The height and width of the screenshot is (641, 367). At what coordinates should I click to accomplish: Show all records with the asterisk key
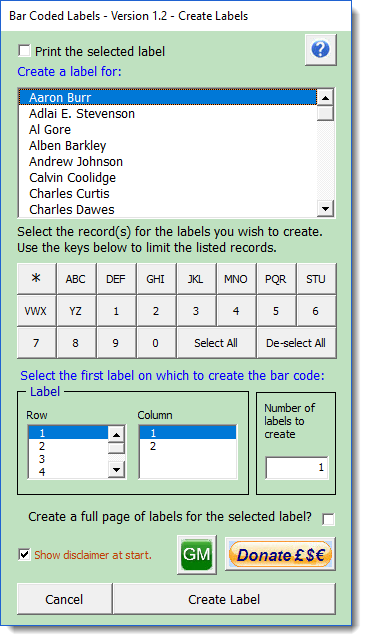click(x=36, y=279)
